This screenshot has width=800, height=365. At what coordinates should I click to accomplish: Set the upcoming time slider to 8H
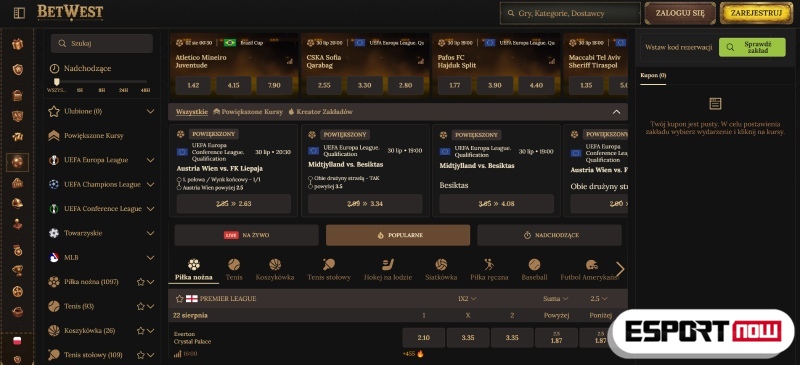pos(102,90)
